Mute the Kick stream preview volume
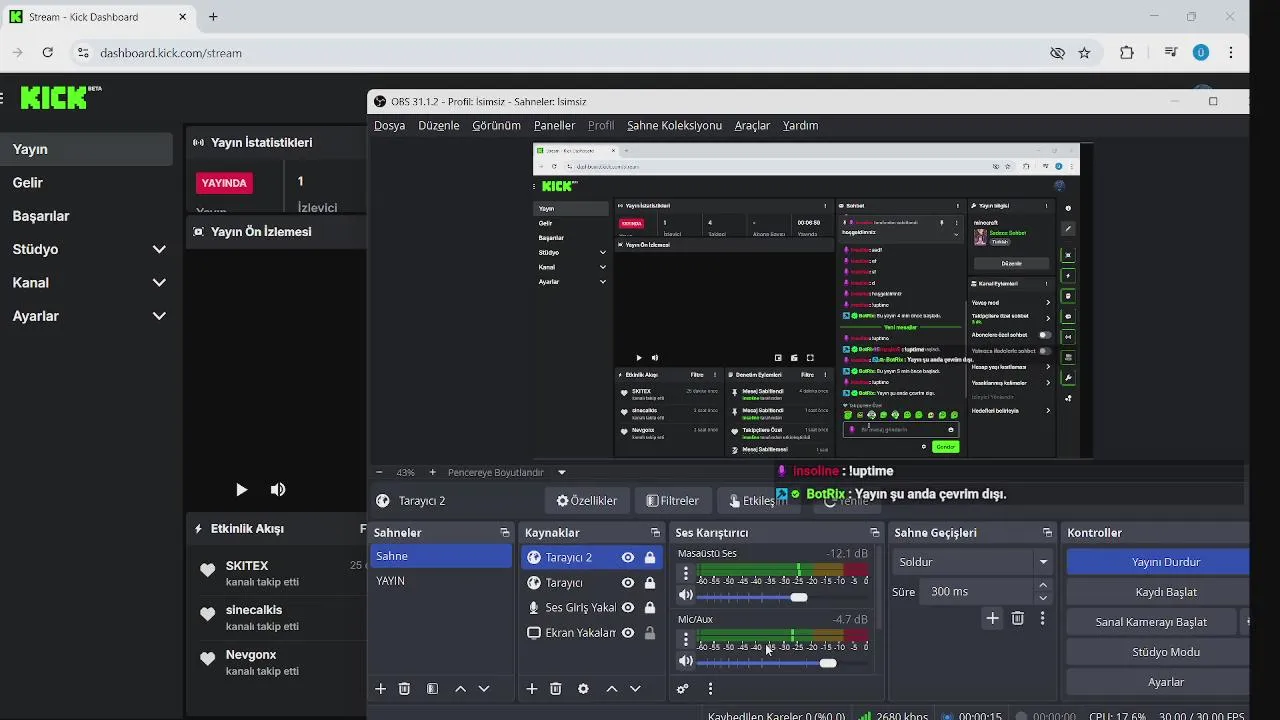Image resolution: width=1280 pixels, height=720 pixels. [278, 489]
